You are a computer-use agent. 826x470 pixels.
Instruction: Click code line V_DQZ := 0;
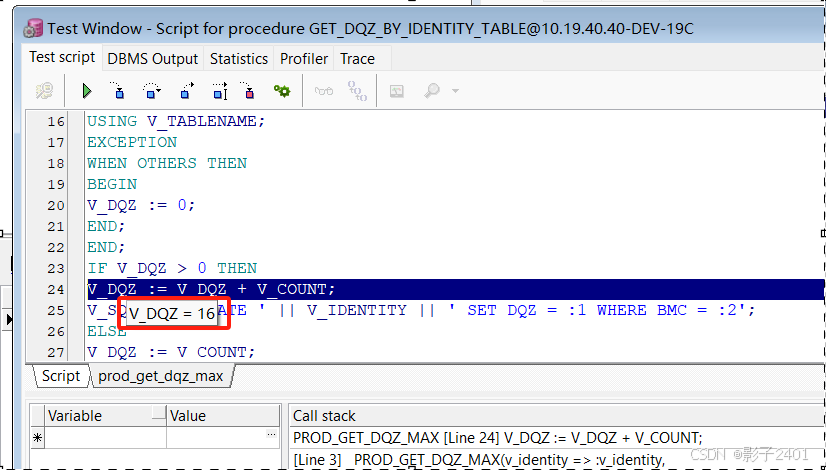pyautogui.click(x=141, y=205)
